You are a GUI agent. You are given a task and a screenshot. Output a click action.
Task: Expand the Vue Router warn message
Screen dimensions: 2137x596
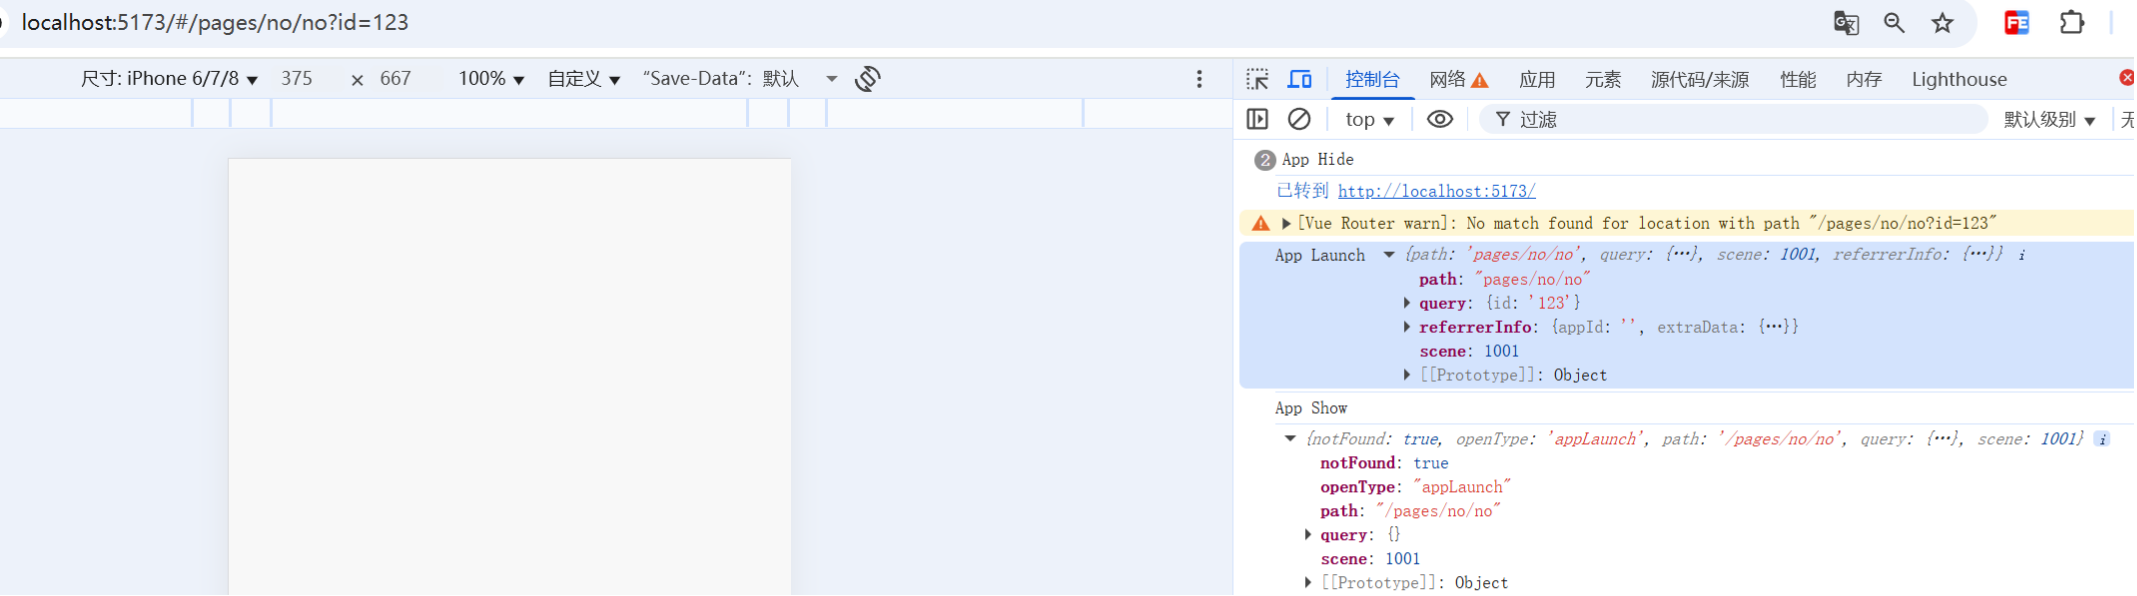click(x=1286, y=223)
